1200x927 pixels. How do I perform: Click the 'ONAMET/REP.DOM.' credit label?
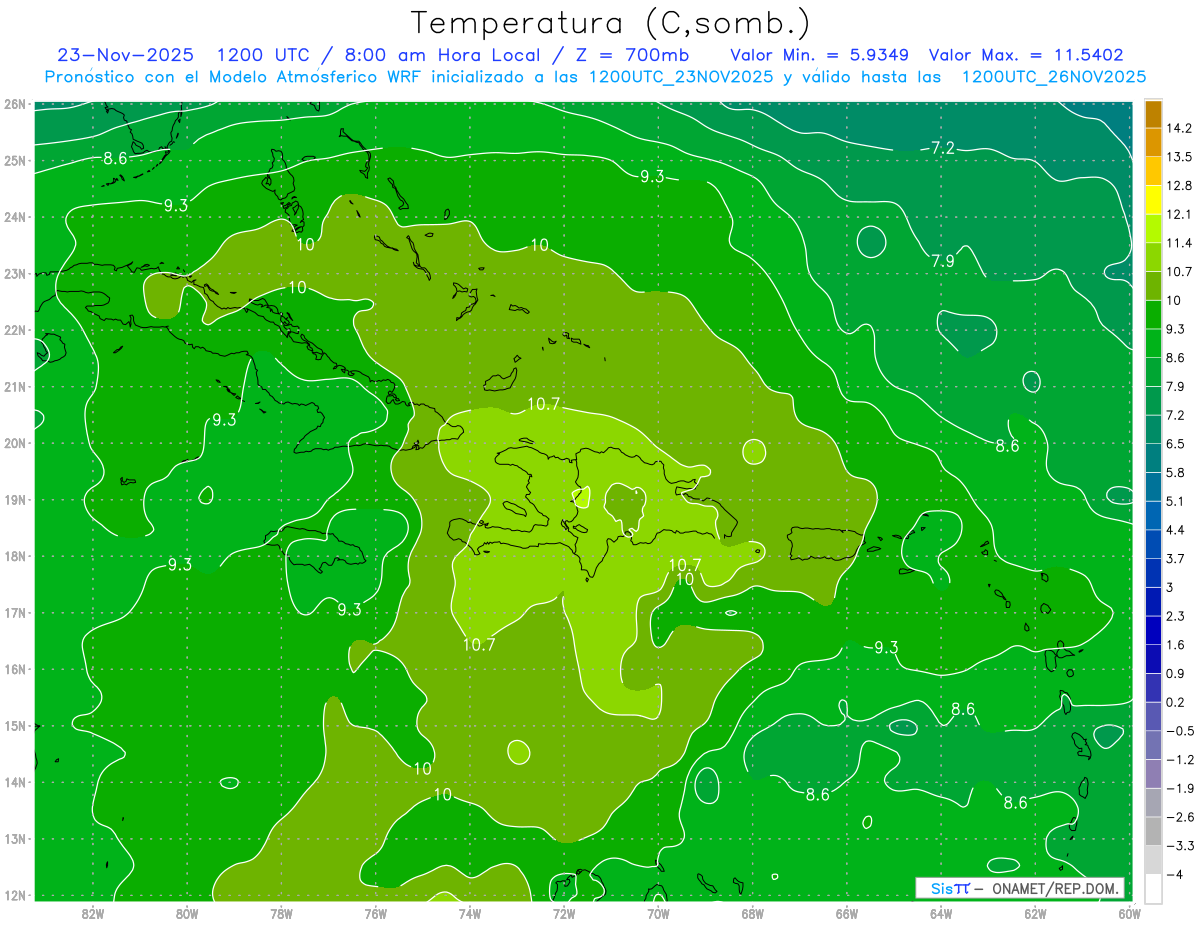(1055, 888)
